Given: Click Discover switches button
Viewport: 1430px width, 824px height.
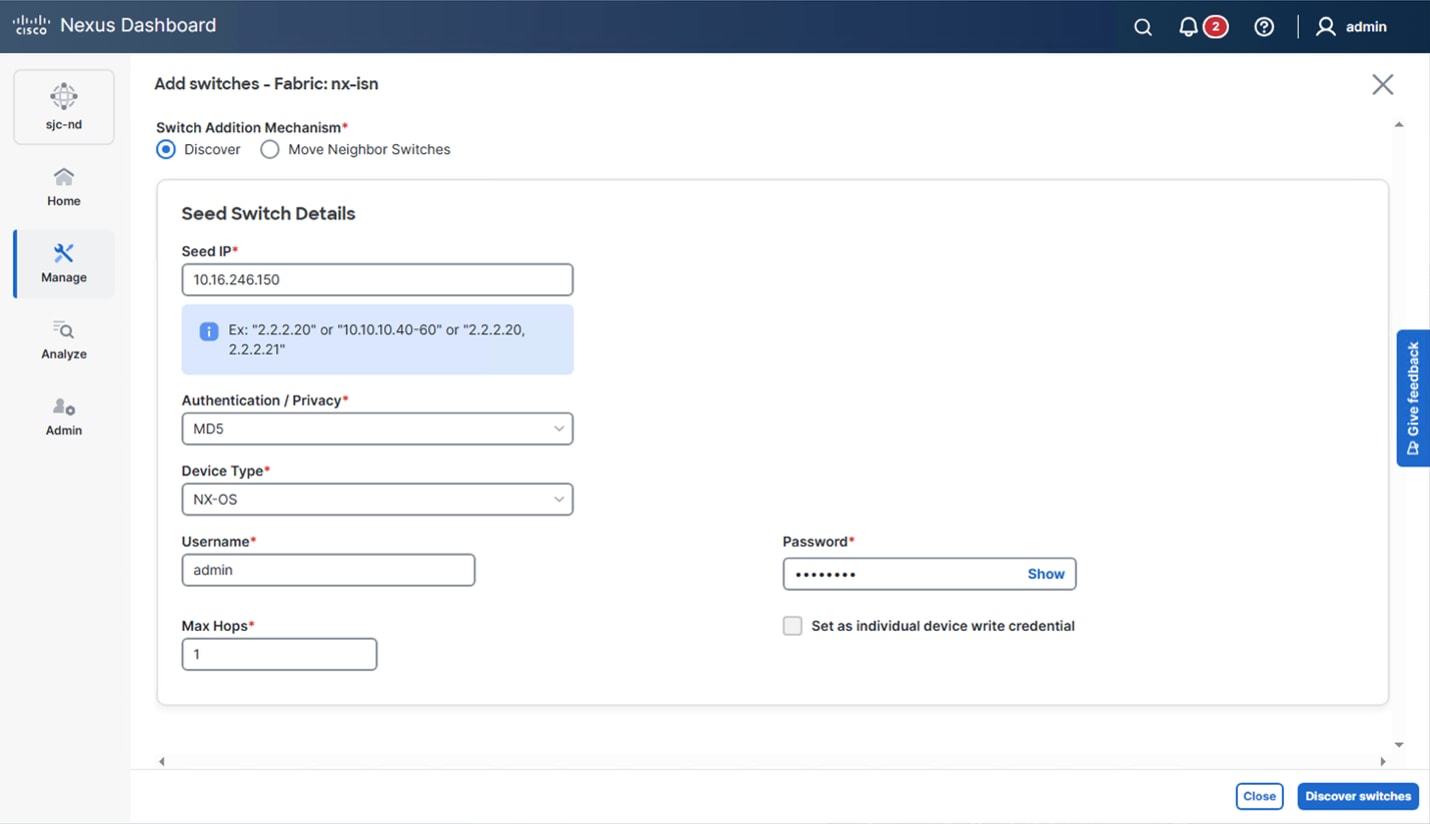Looking at the screenshot, I should 1358,796.
